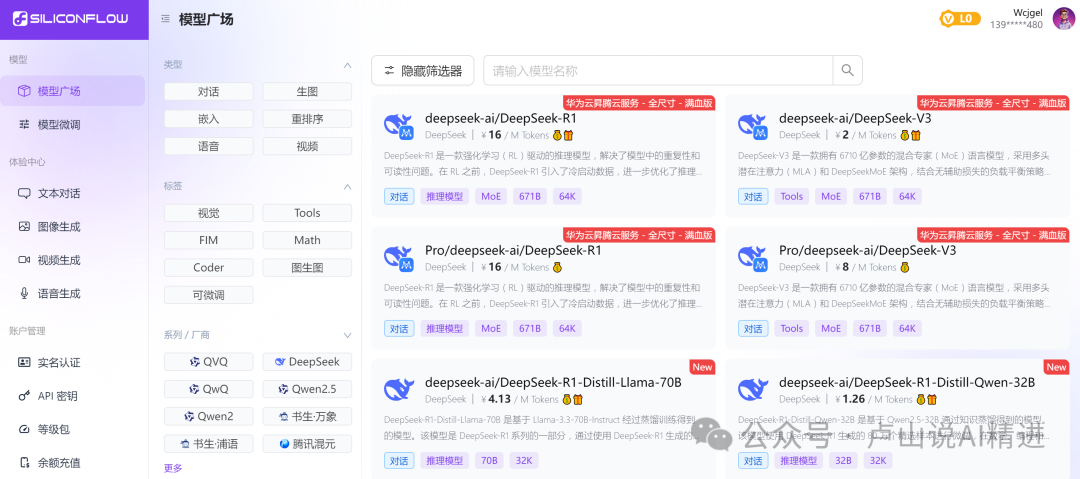
Task: Click the 实名认证 ID card icon
Action: pos(24,362)
